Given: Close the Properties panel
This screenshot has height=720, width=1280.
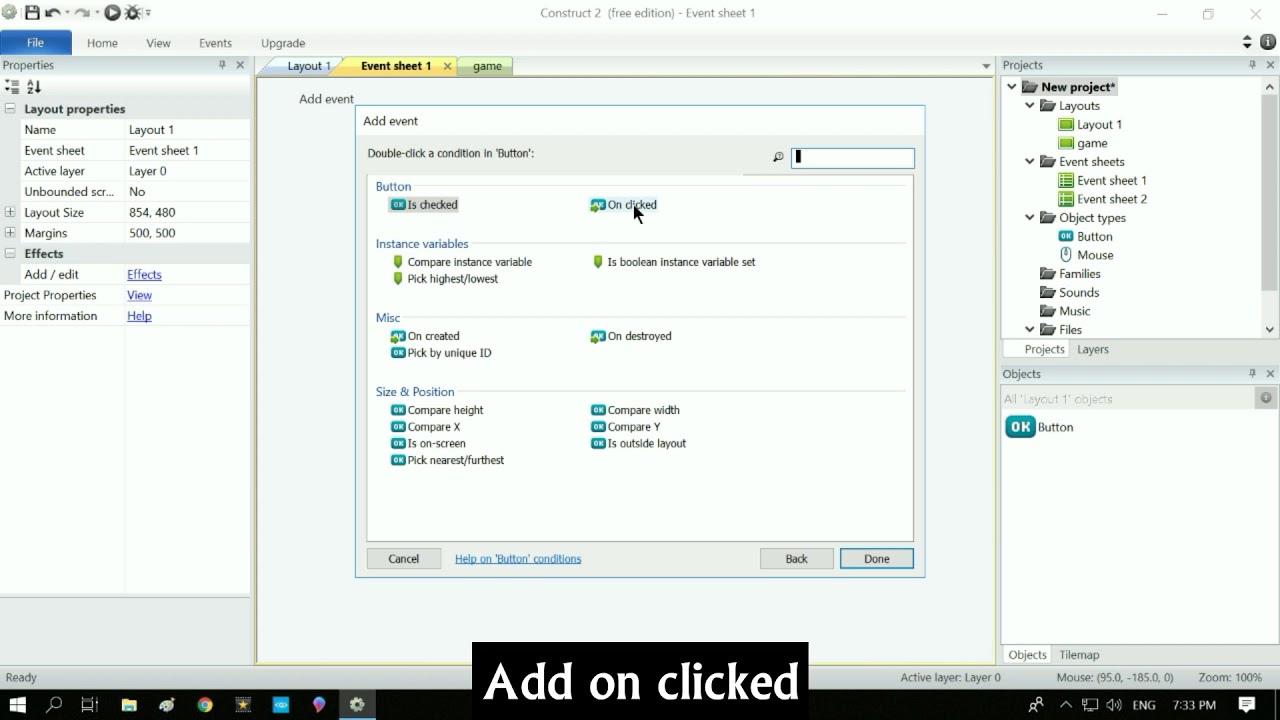Looking at the screenshot, I should [x=240, y=65].
